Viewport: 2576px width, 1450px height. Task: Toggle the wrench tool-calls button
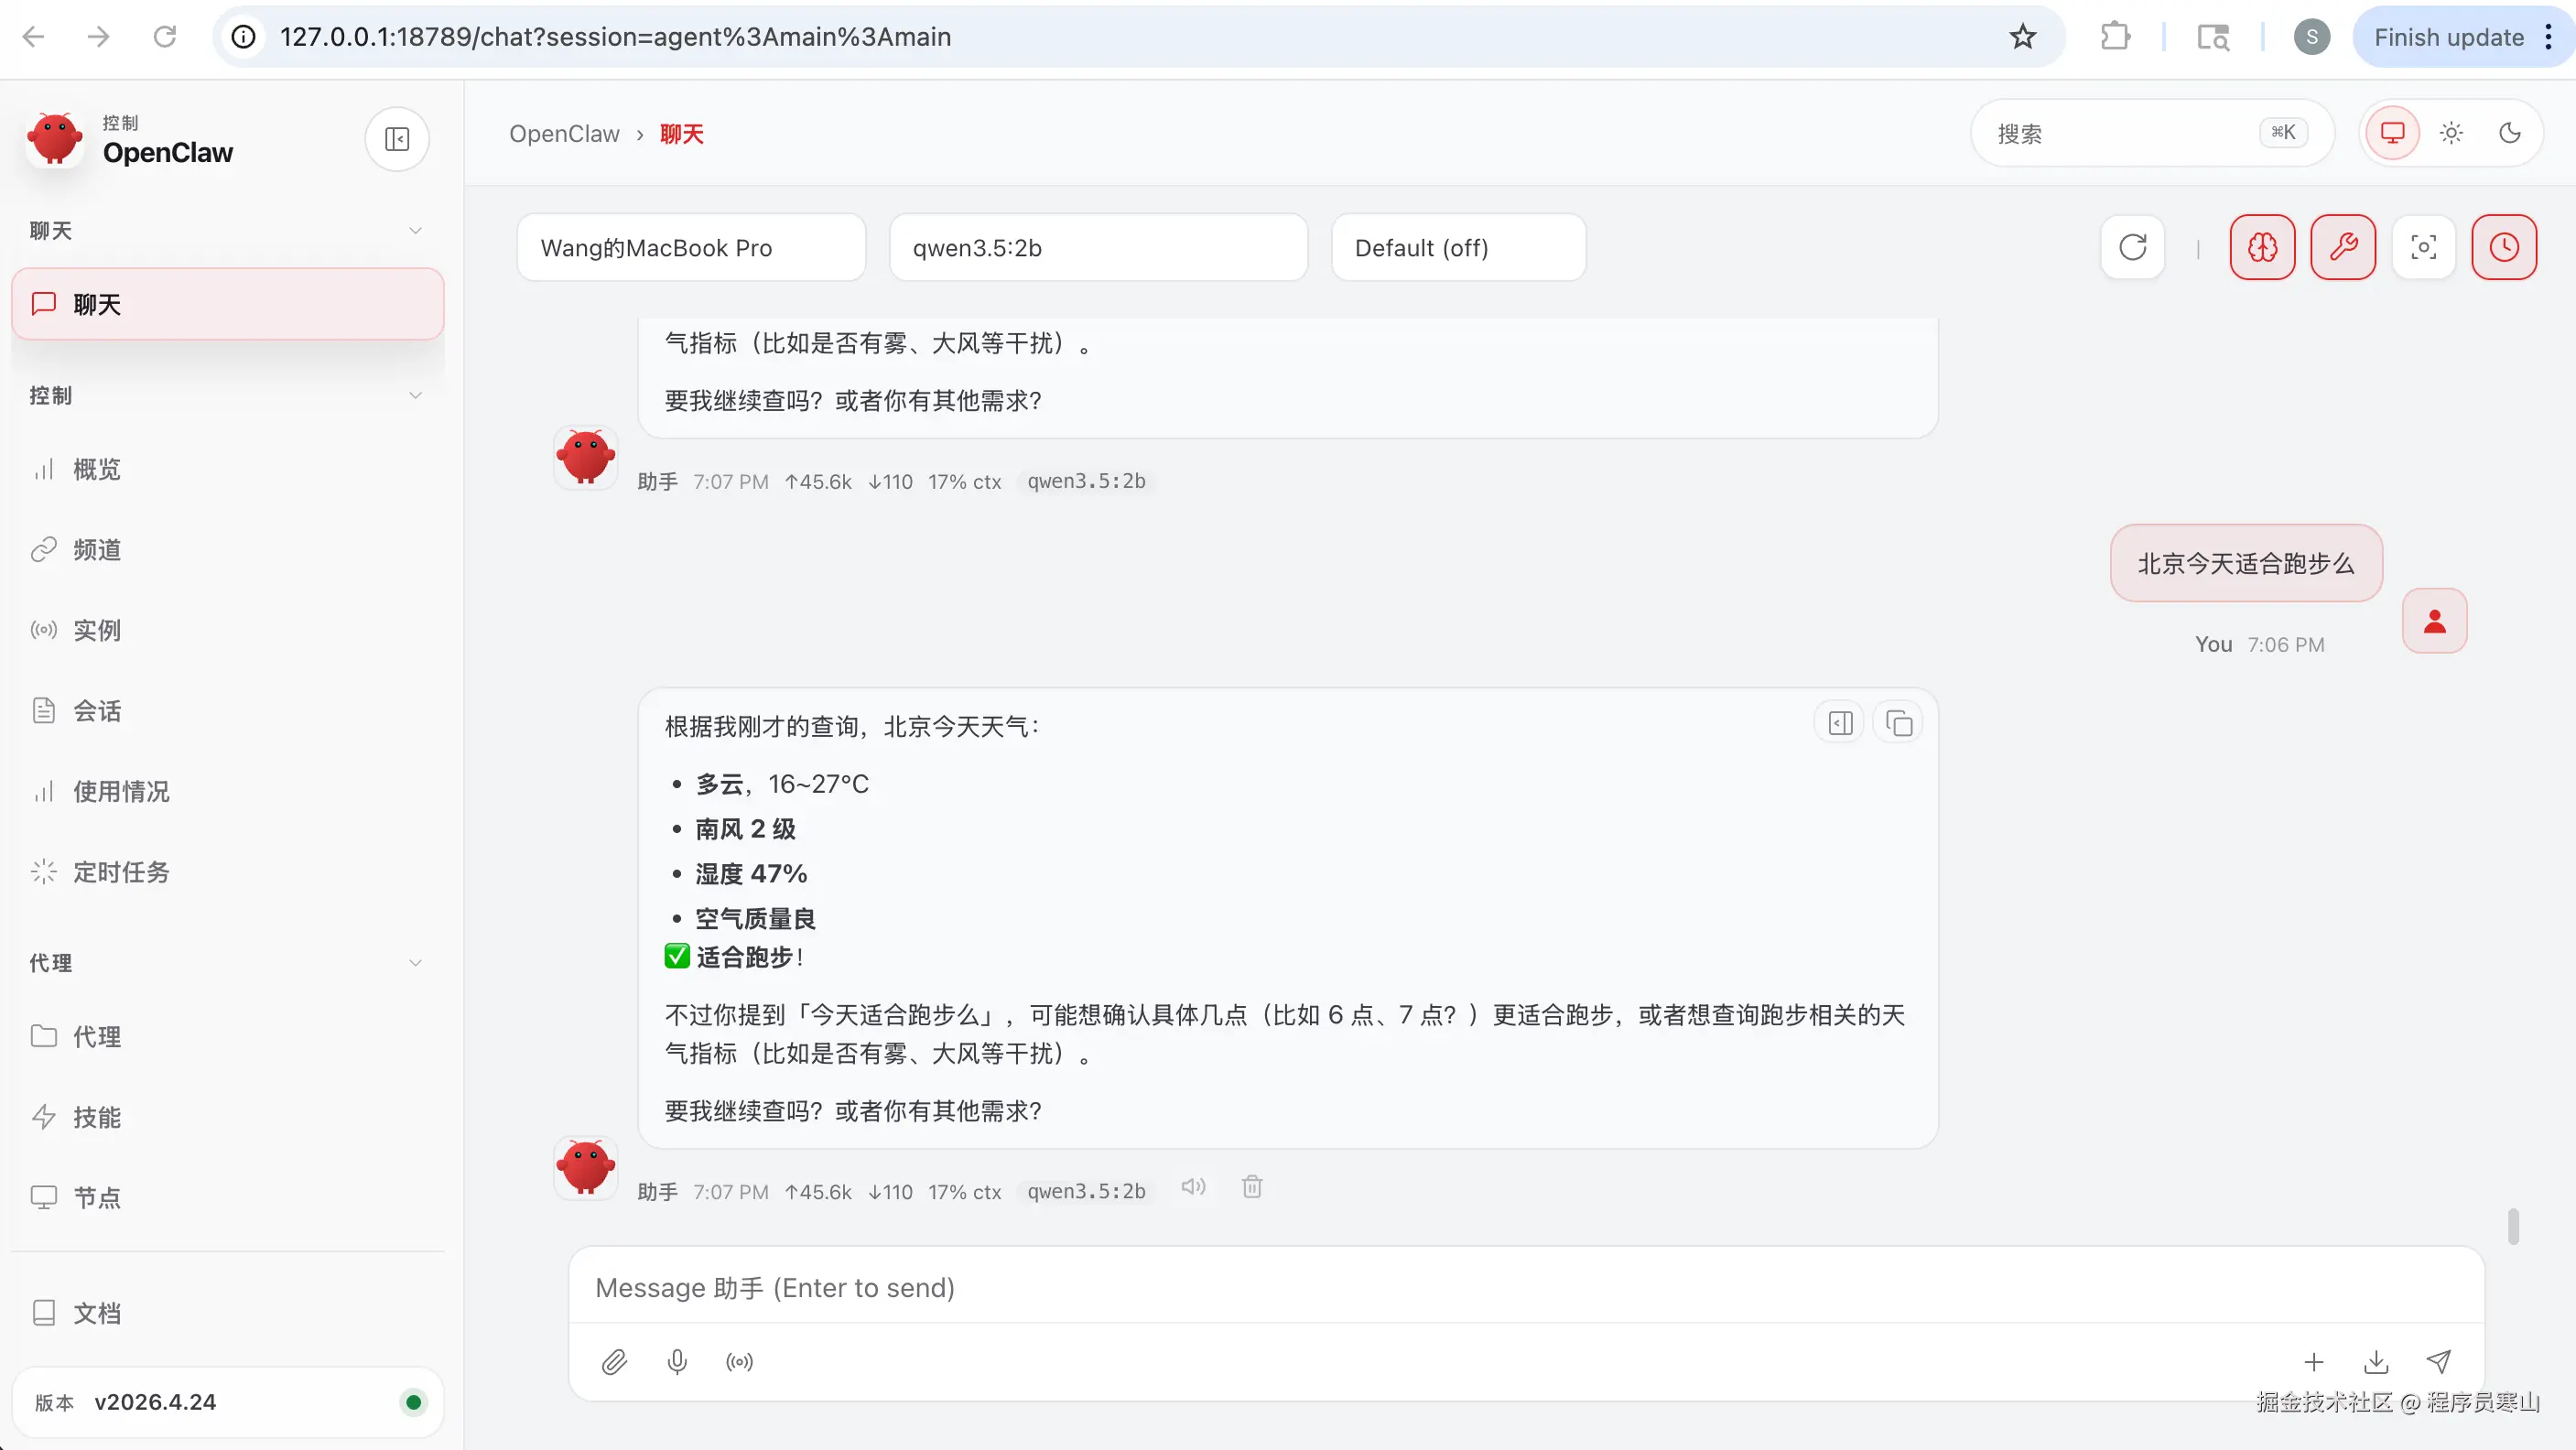point(2343,247)
